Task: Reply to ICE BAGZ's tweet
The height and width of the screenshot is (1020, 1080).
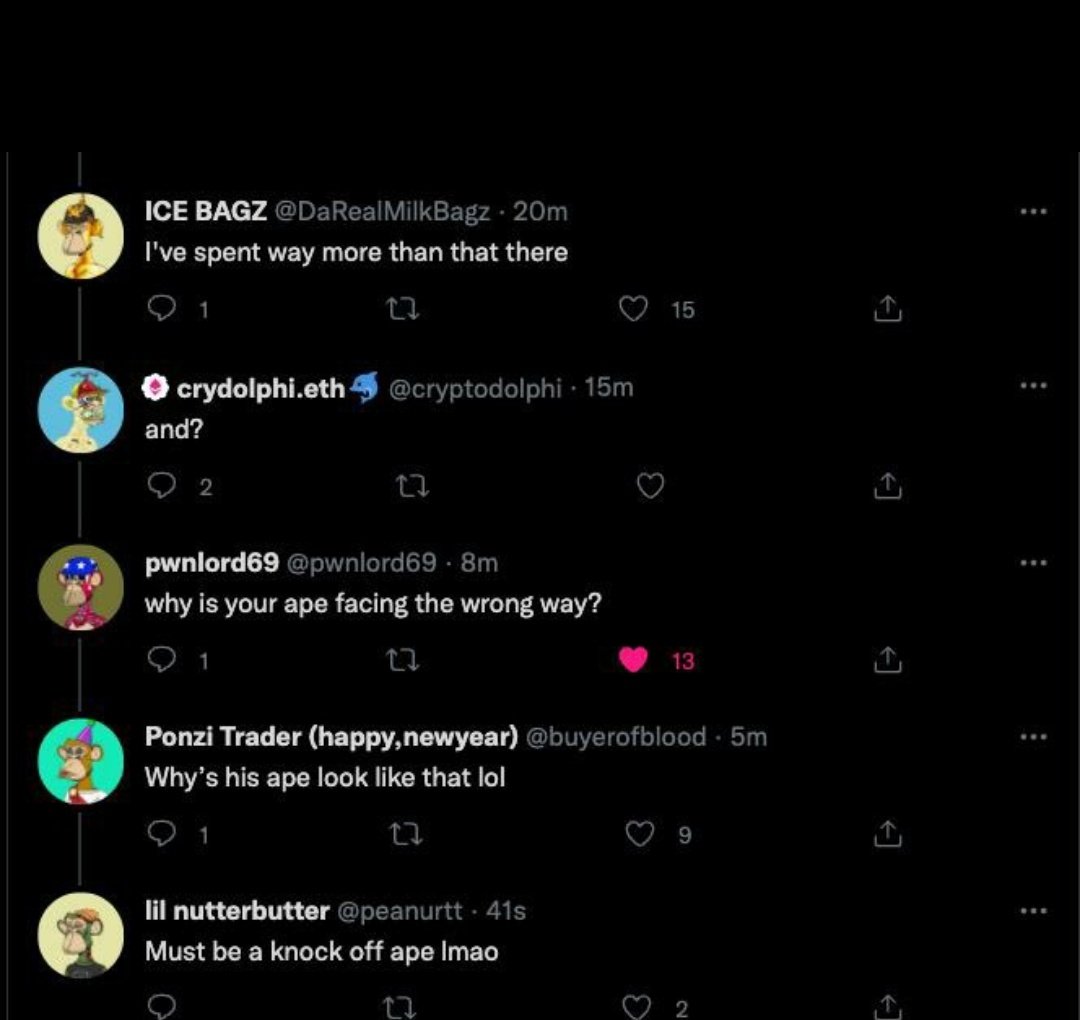Action: [161, 311]
